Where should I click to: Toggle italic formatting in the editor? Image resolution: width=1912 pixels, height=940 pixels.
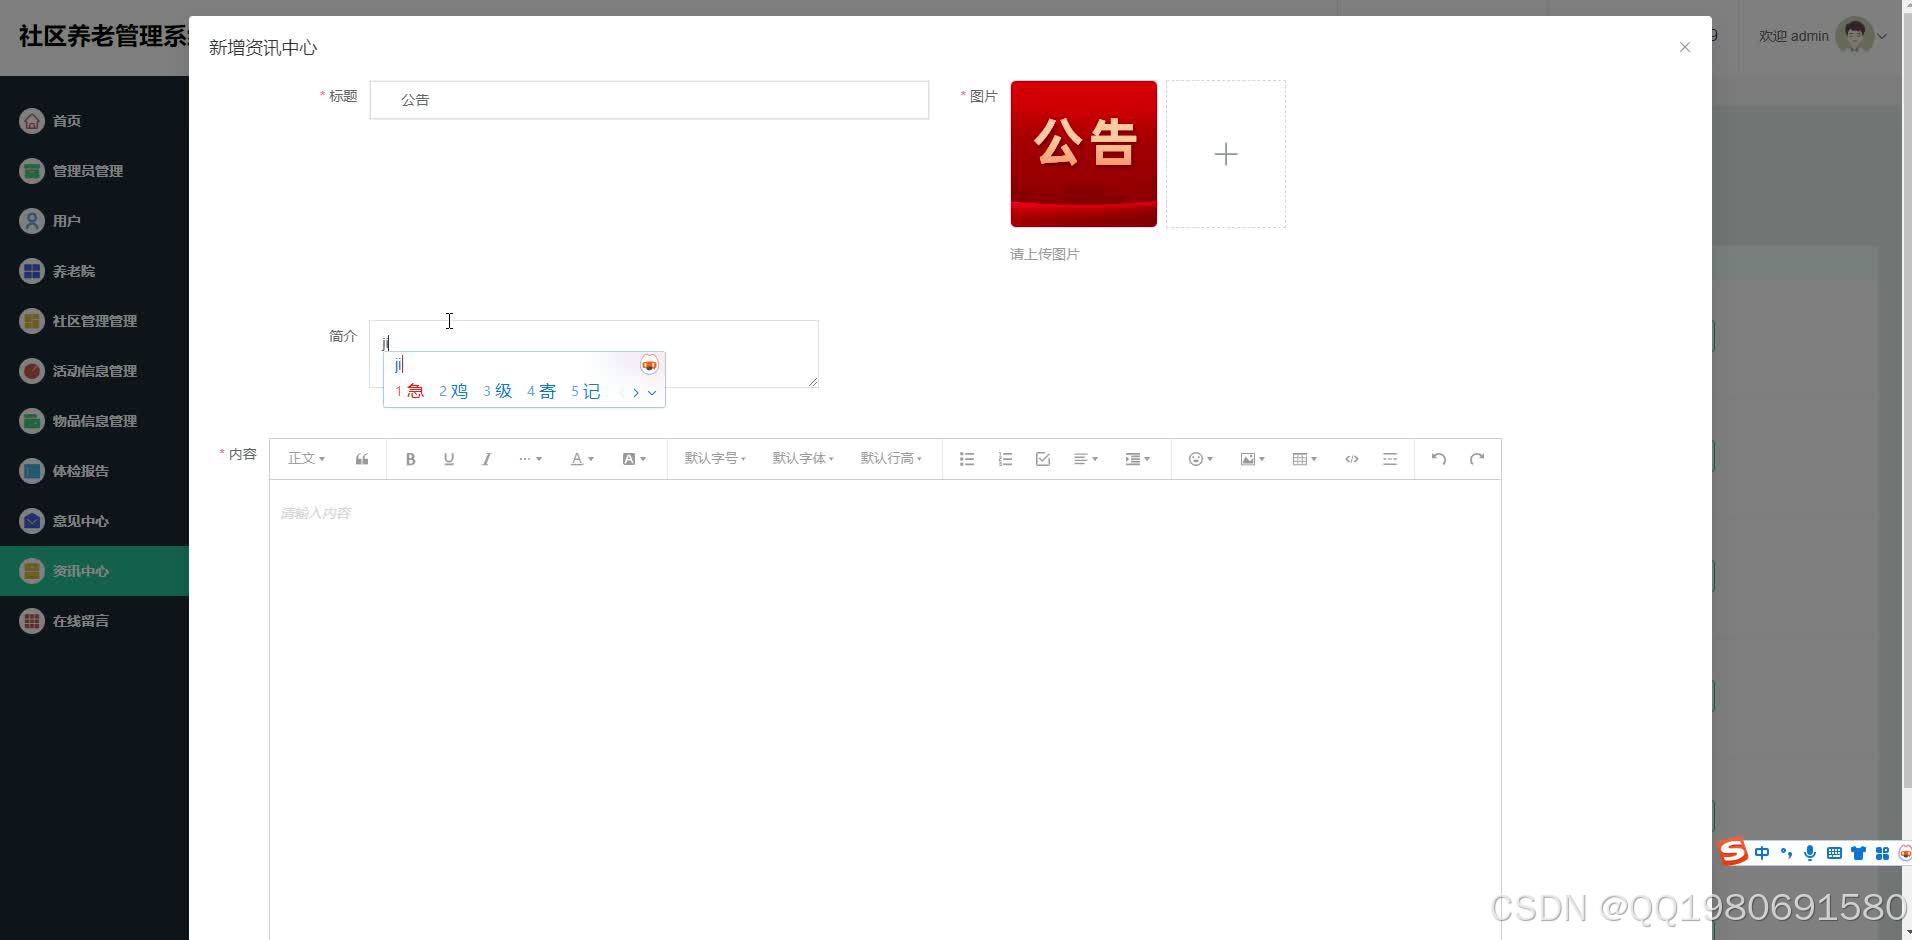(486, 459)
